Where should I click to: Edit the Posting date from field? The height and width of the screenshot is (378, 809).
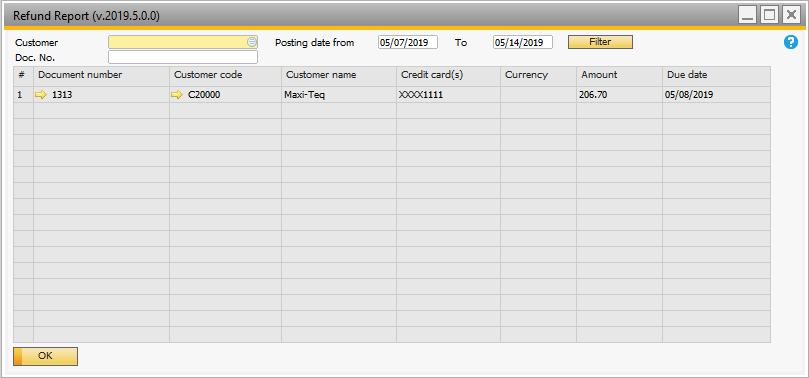pyautogui.click(x=408, y=42)
